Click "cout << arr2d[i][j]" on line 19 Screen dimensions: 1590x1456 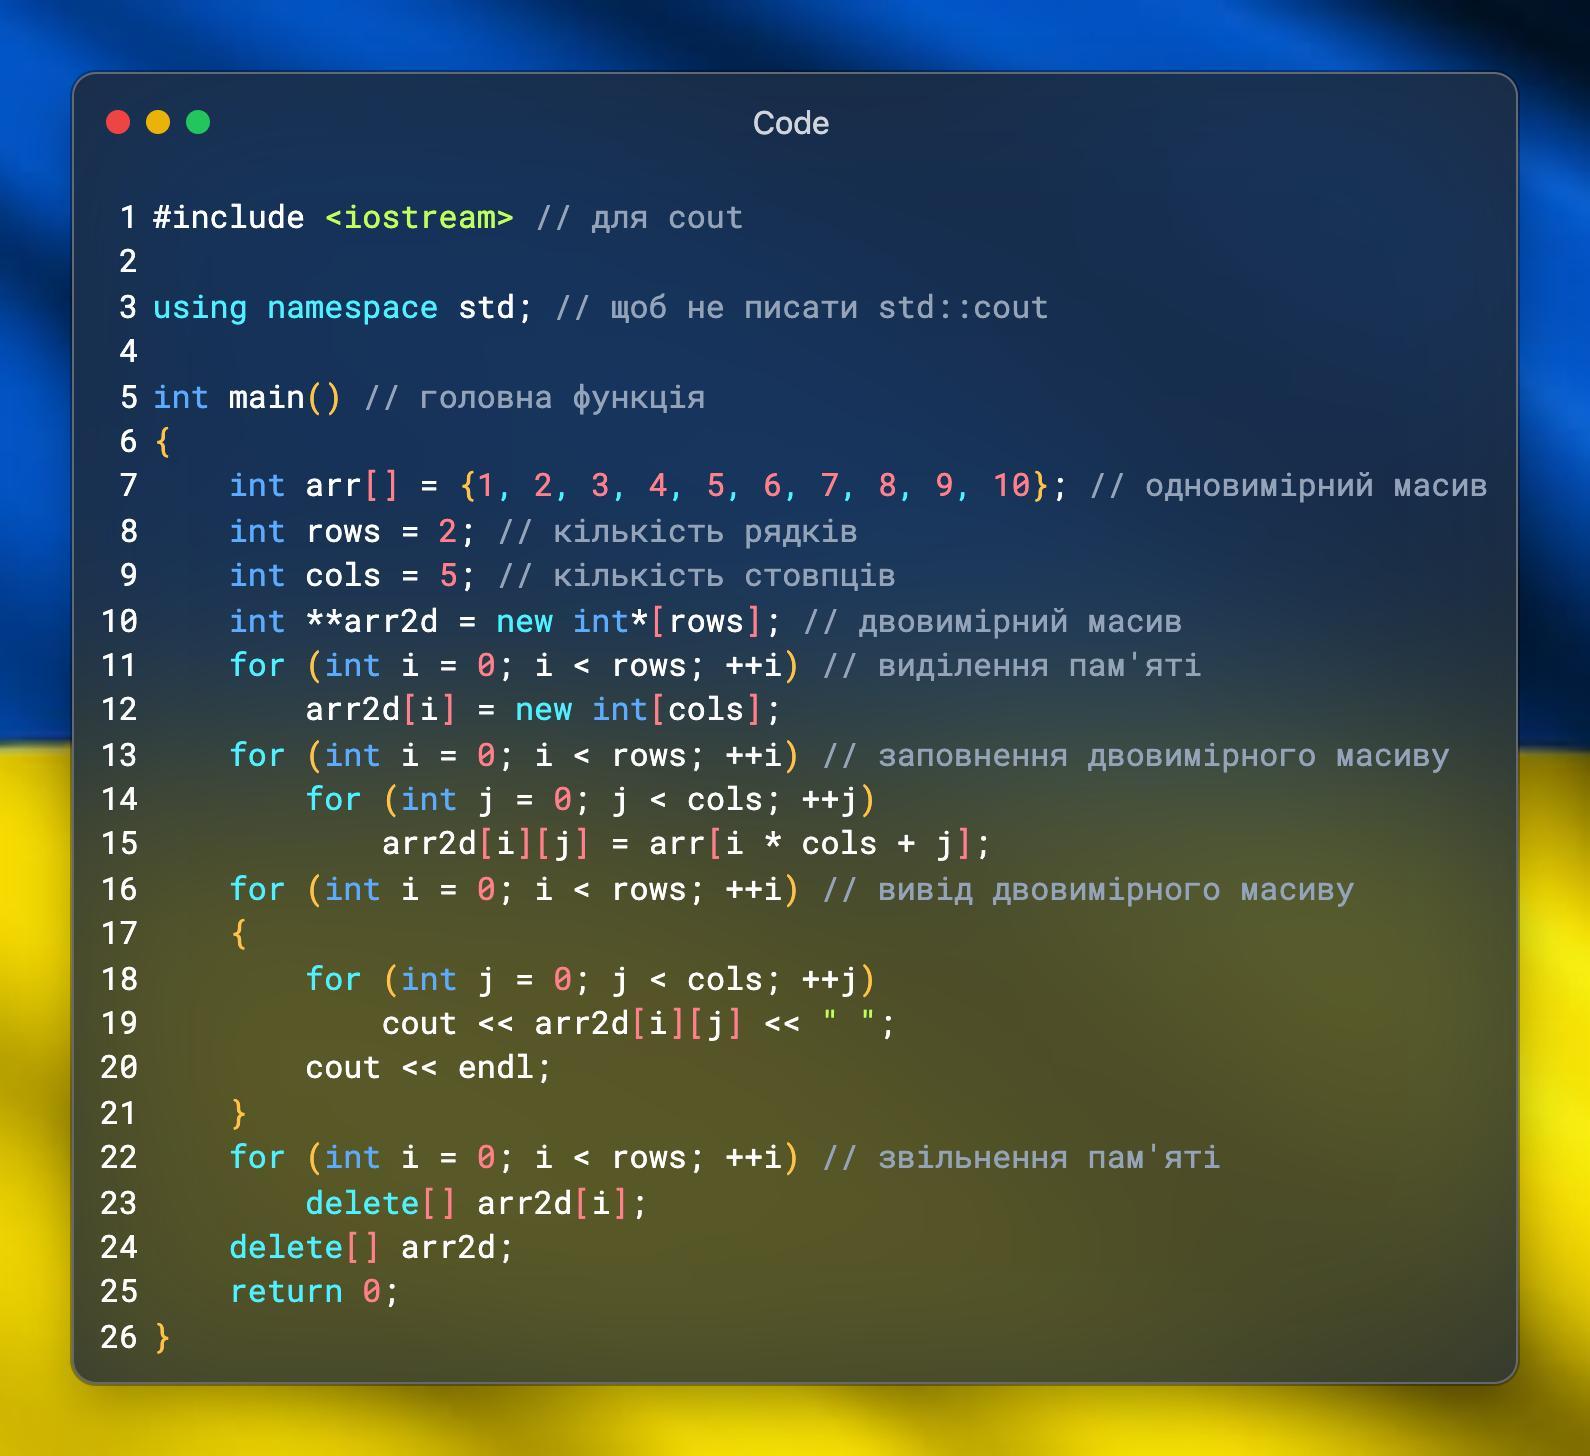563,1023
